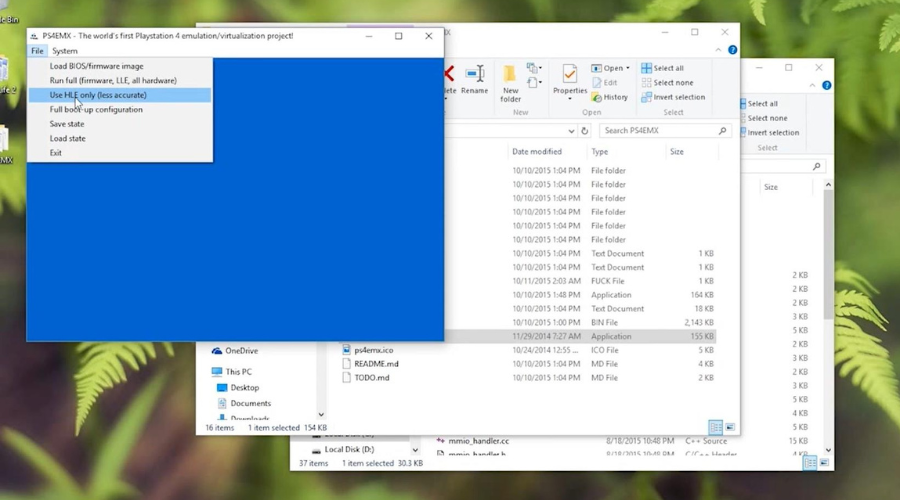Screen dimensions: 900x500
Task: Sort by Date modified column
Action: 537,152
